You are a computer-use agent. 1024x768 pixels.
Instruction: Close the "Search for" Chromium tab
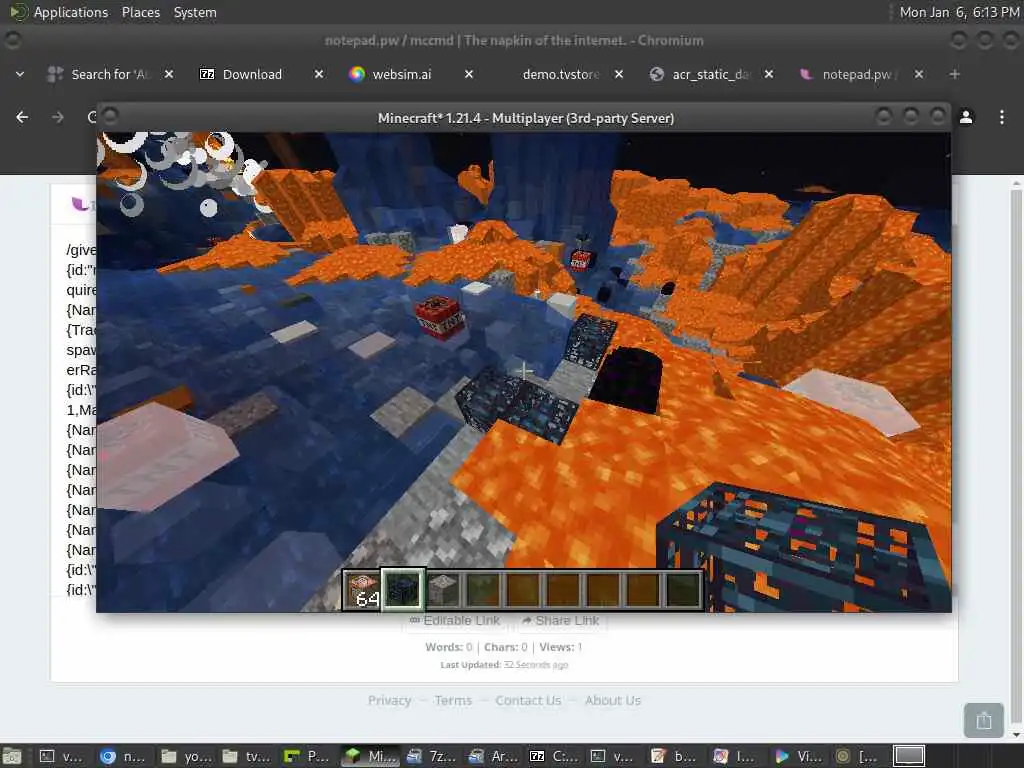[x=168, y=74]
